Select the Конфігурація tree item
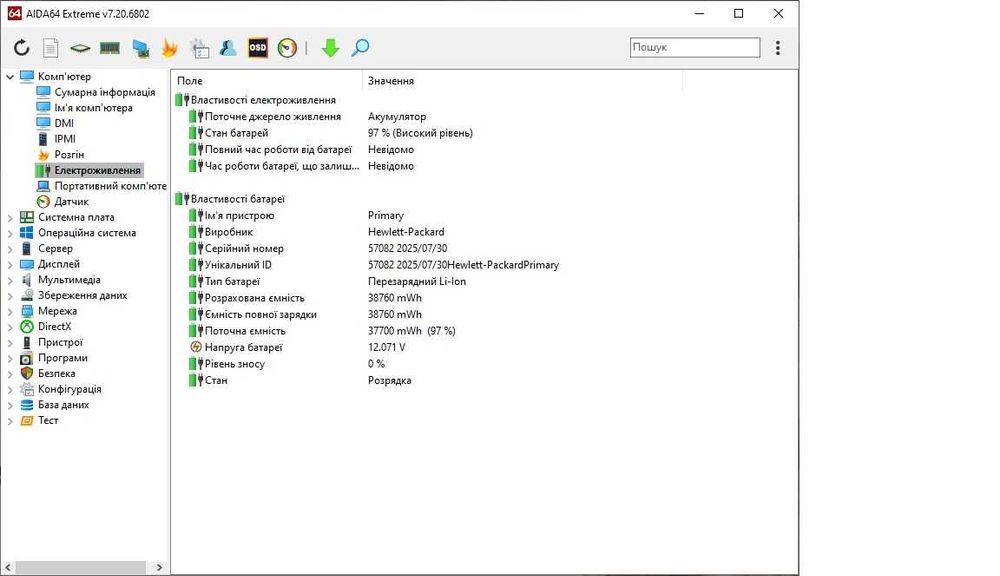Screen dimensions: 1000x576 pos(70,389)
